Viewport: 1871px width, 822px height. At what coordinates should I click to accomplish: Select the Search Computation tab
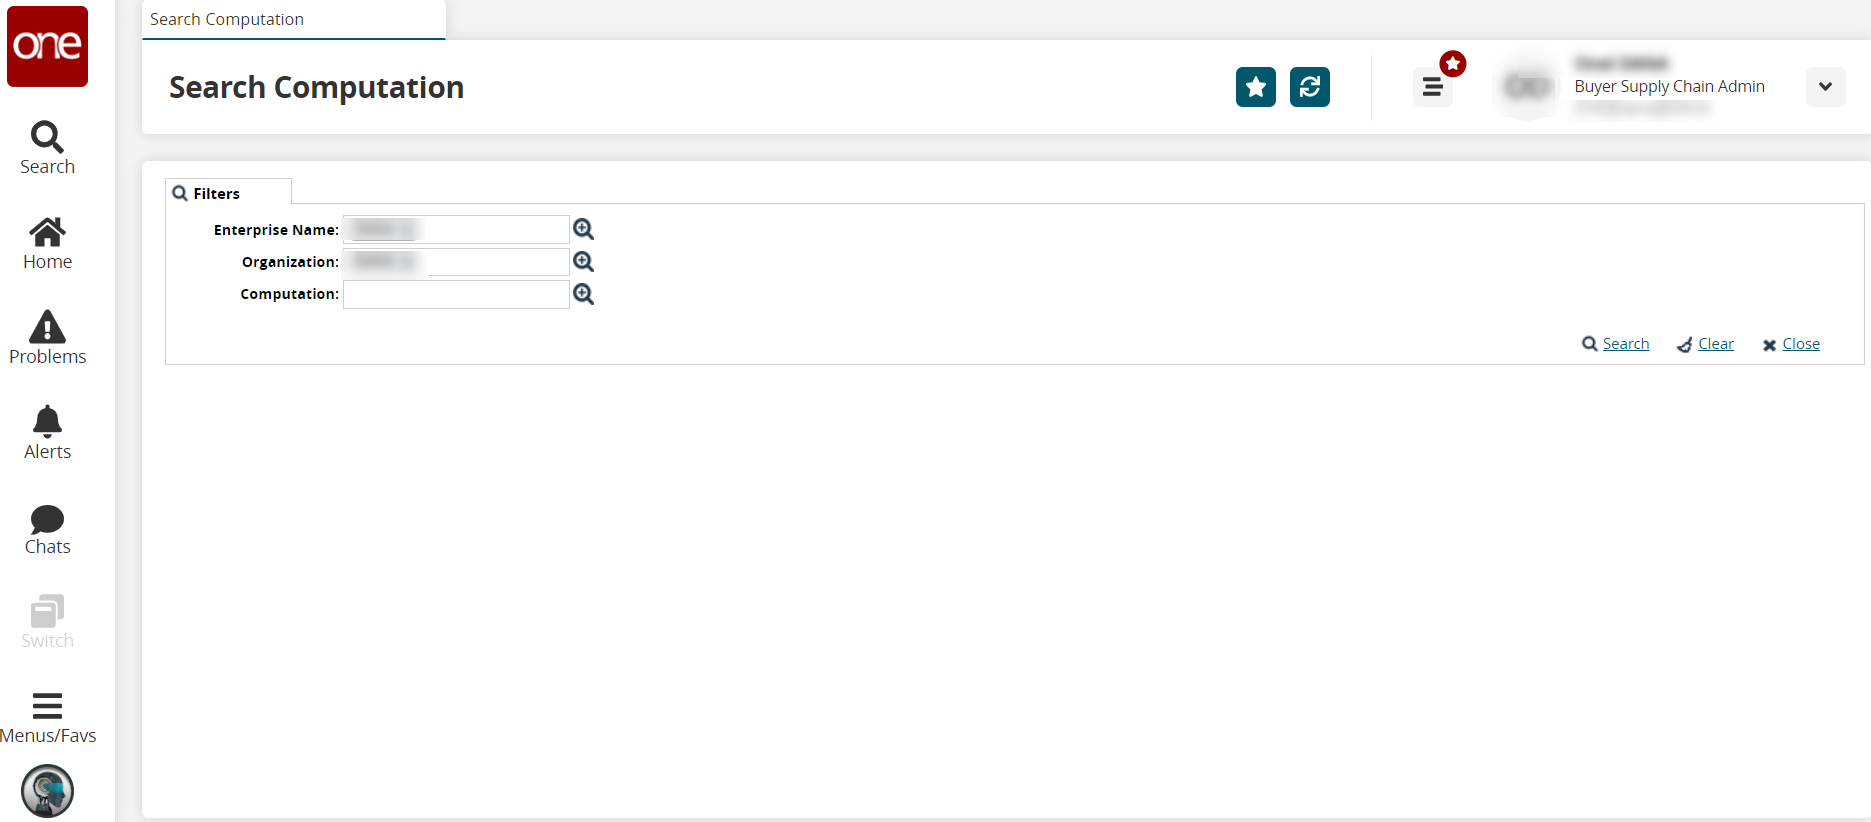pyautogui.click(x=227, y=20)
